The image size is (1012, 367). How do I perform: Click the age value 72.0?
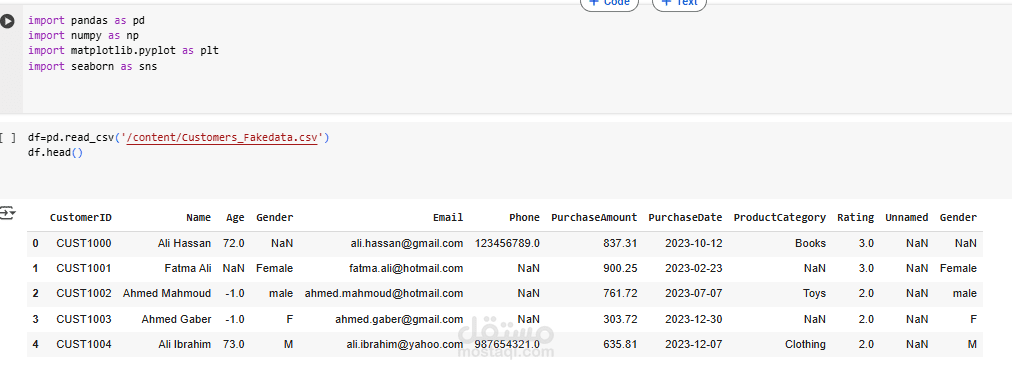(x=234, y=243)
